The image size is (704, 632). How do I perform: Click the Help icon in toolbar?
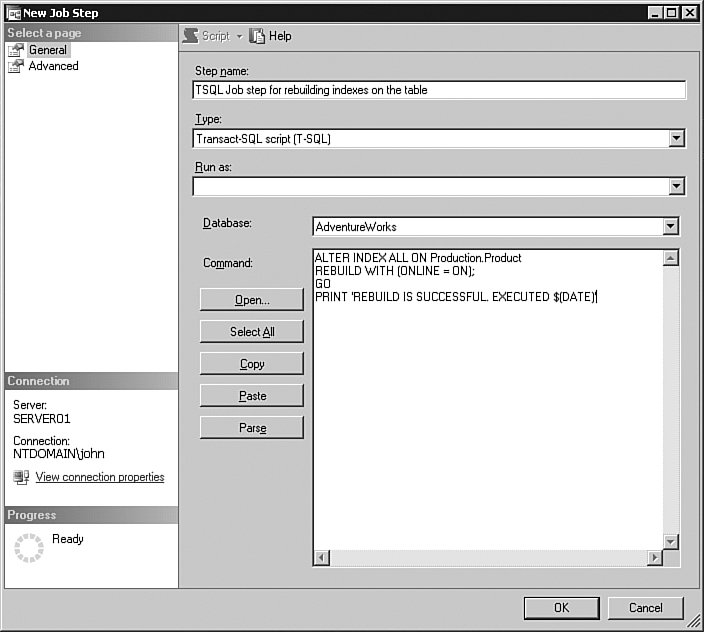pos(258,36)
